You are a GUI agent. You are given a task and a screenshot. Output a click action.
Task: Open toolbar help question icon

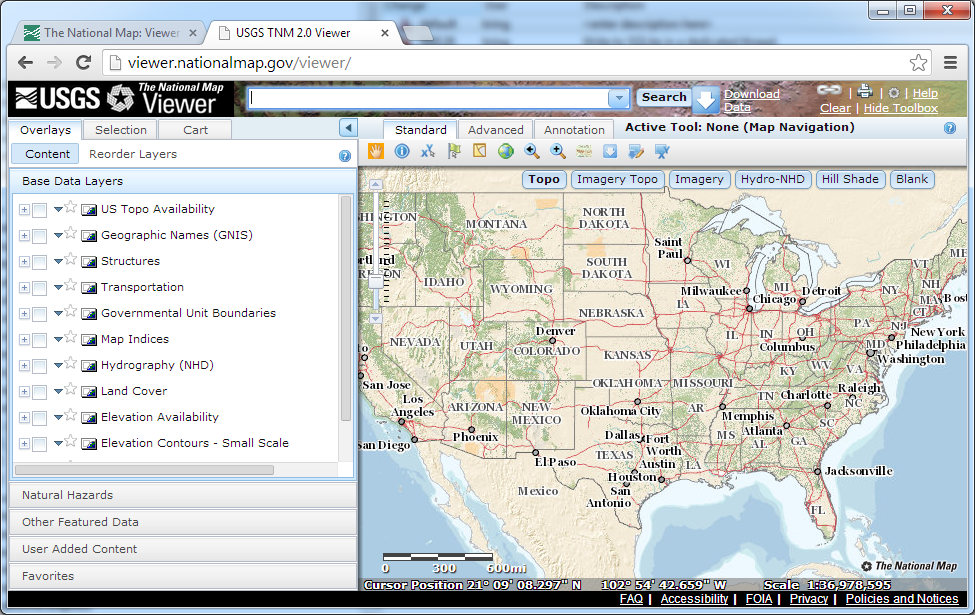pyautogui.click(x=950, y=128)
